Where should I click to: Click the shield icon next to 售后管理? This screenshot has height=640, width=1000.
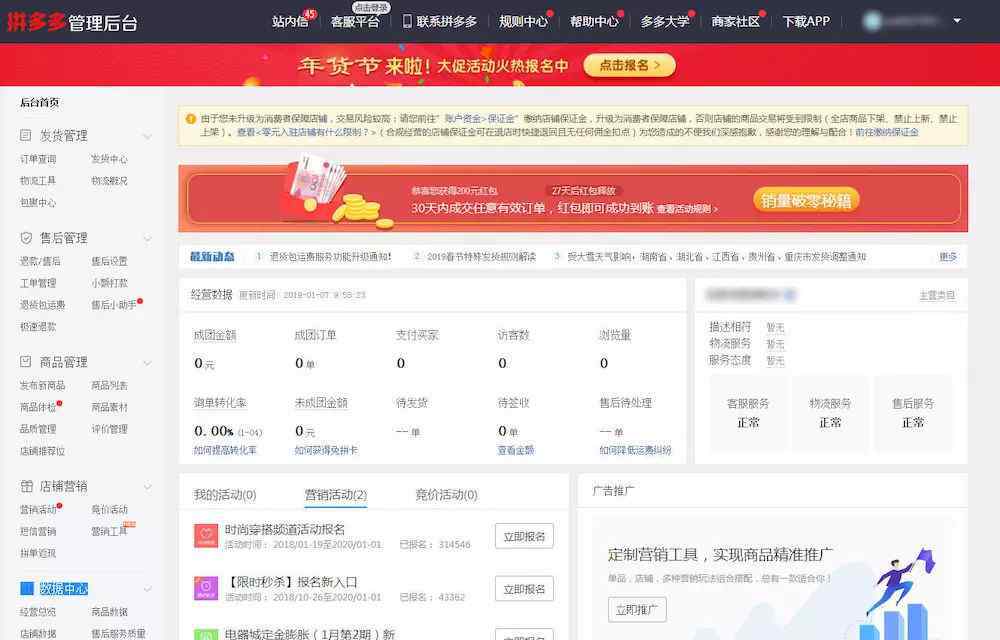click(26, 238)
